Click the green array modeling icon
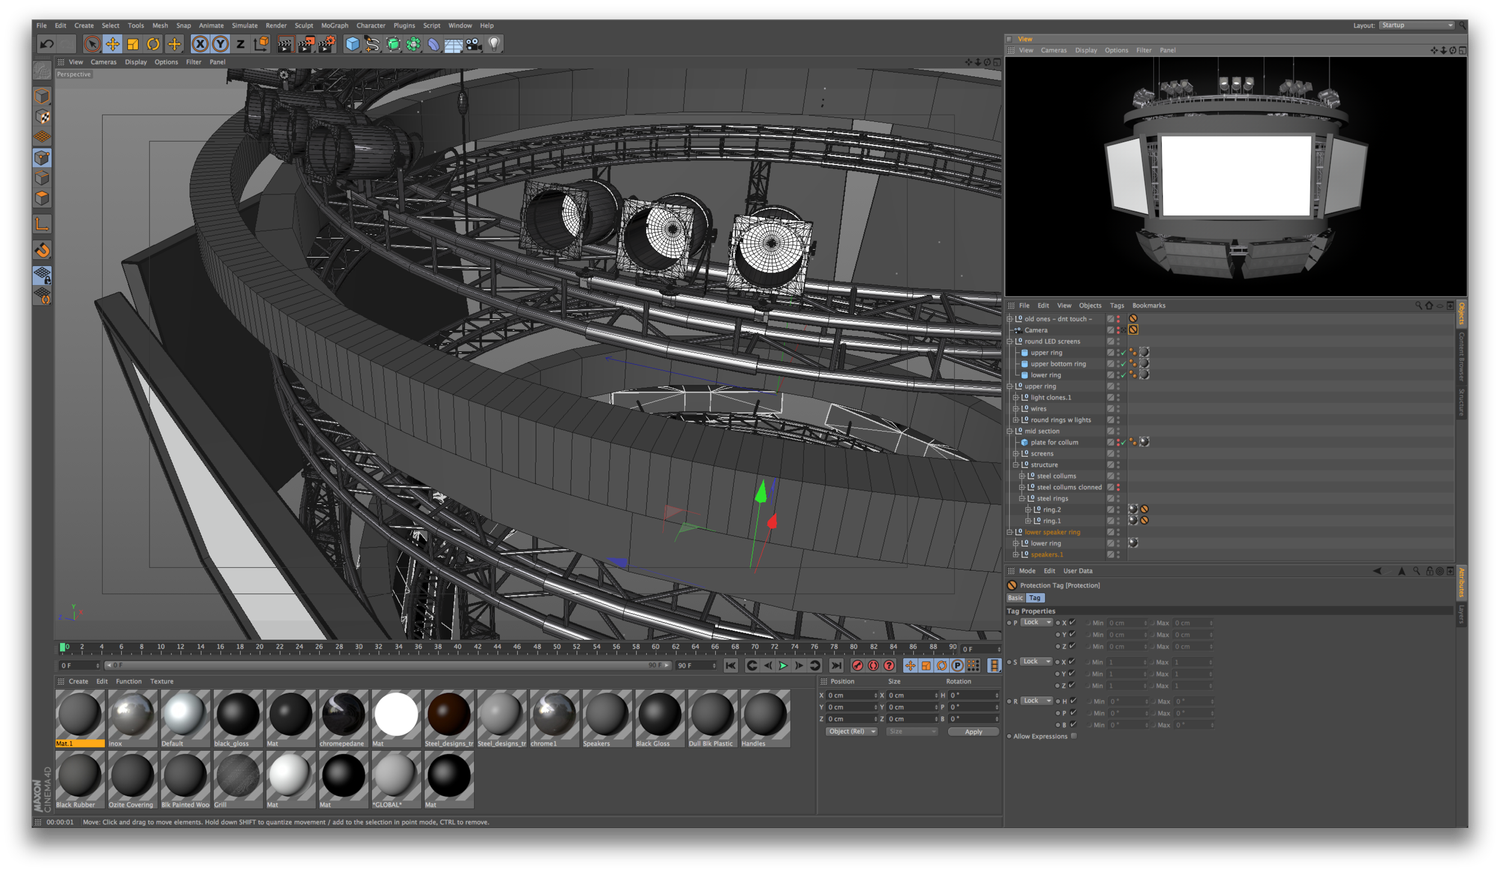Viewport: 1500px width, 872px height. click(413, 44)
